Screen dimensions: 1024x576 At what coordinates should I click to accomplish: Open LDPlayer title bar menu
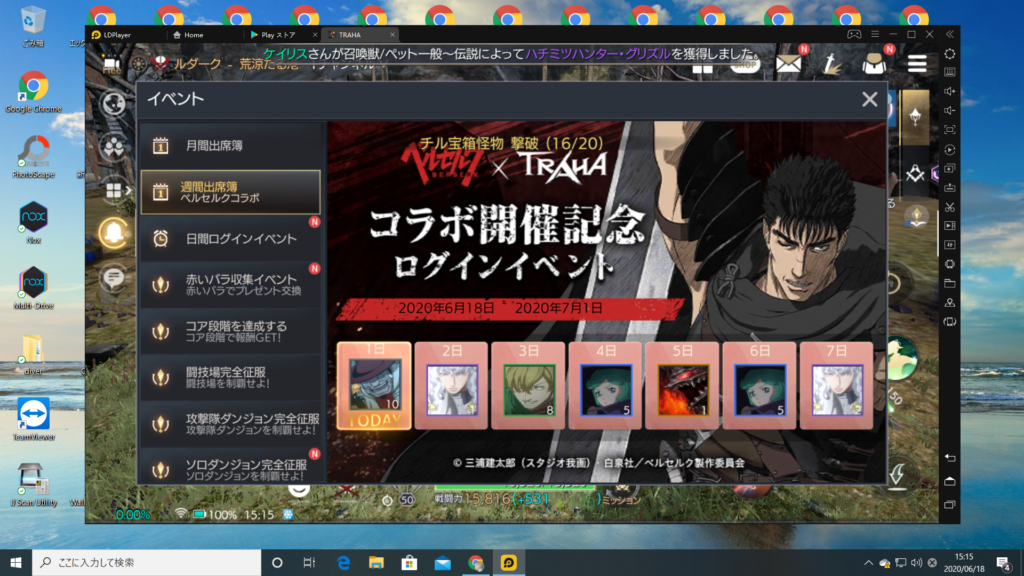tap(875, 34)
